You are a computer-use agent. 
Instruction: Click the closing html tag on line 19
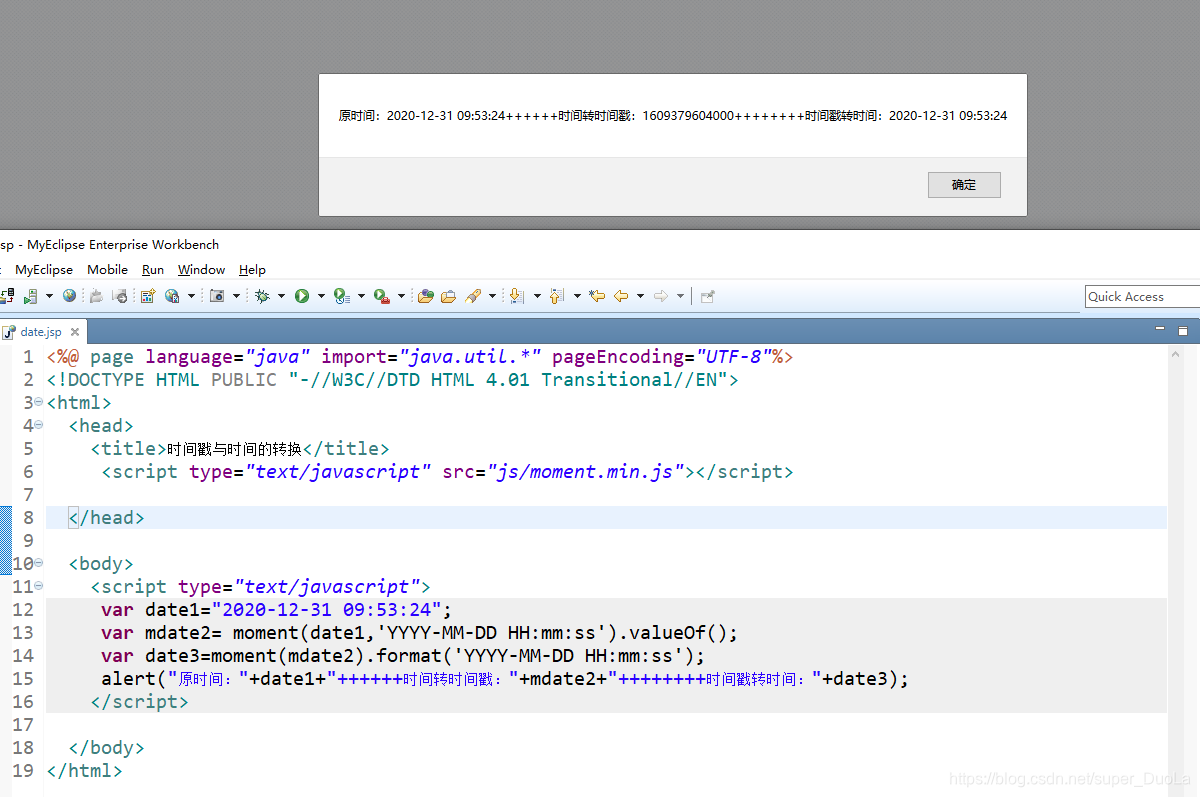pos(85,771)
